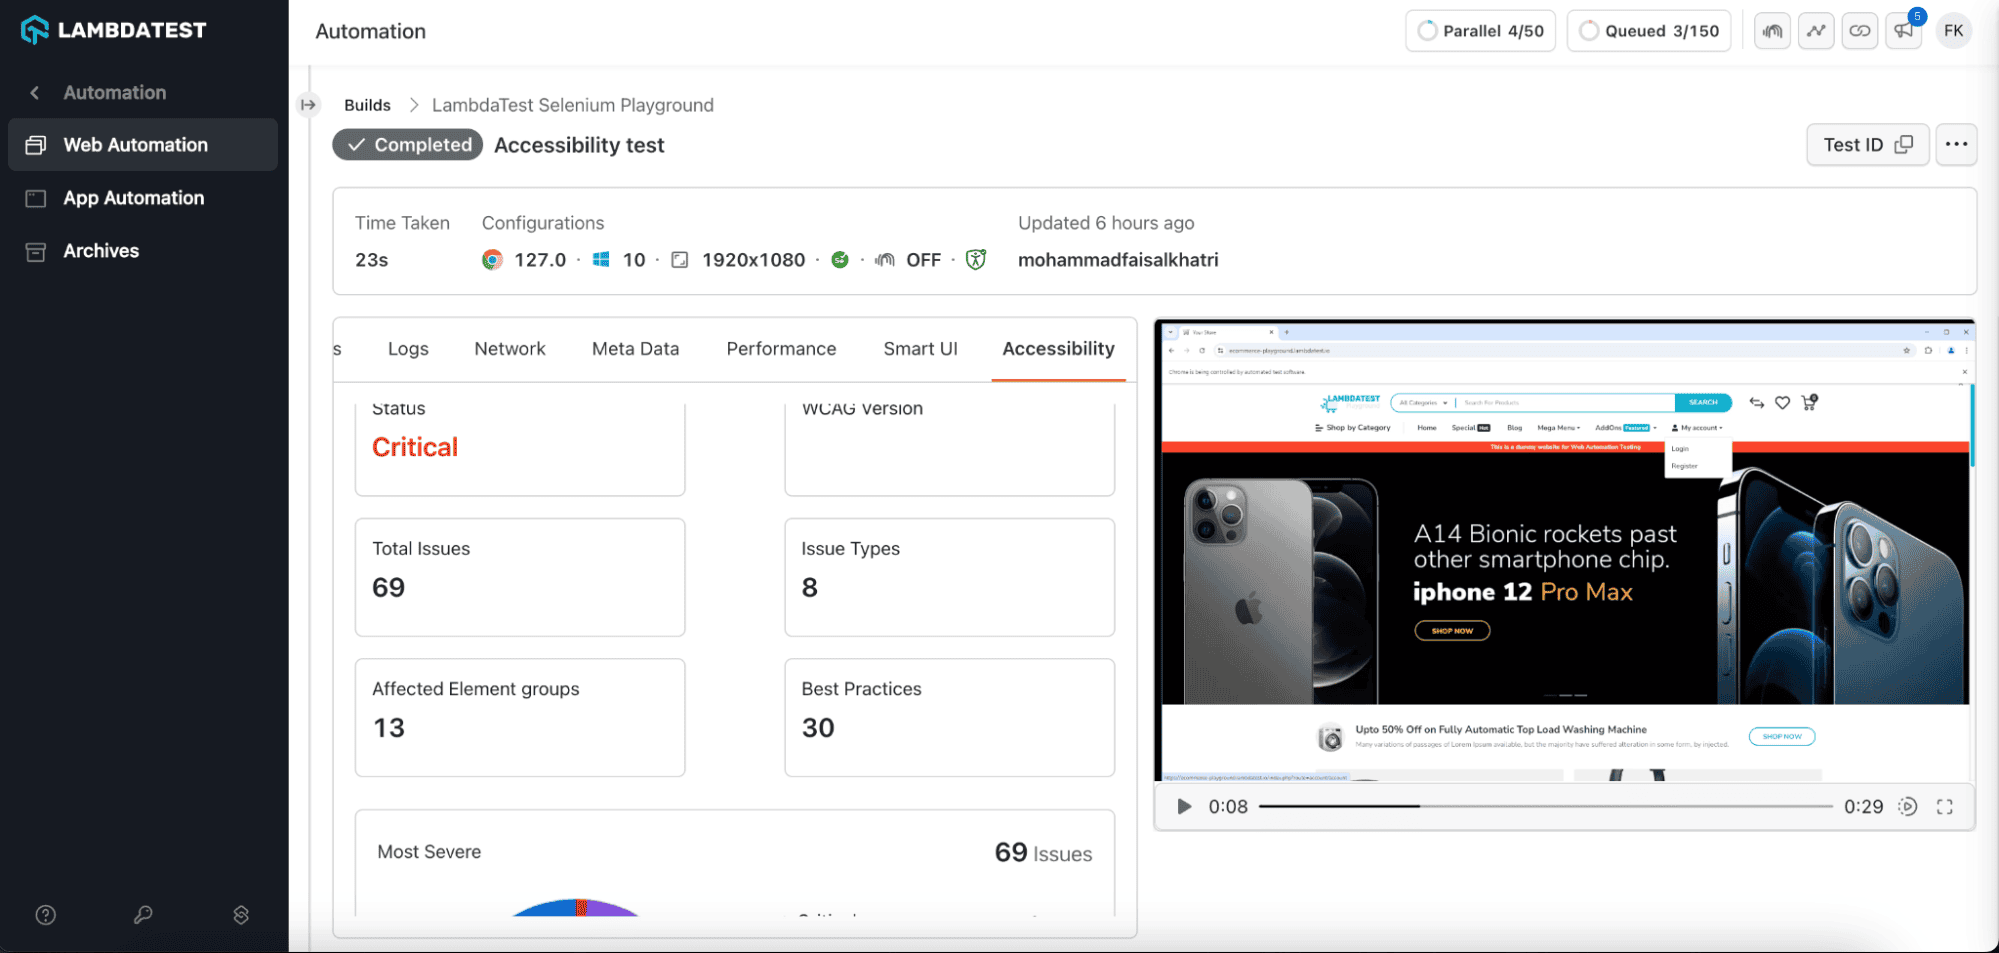Viewport: 1999px width, 953px height.
Task: Click the bottom-left hexagon settings icon
Action: [x=241, y=915]
